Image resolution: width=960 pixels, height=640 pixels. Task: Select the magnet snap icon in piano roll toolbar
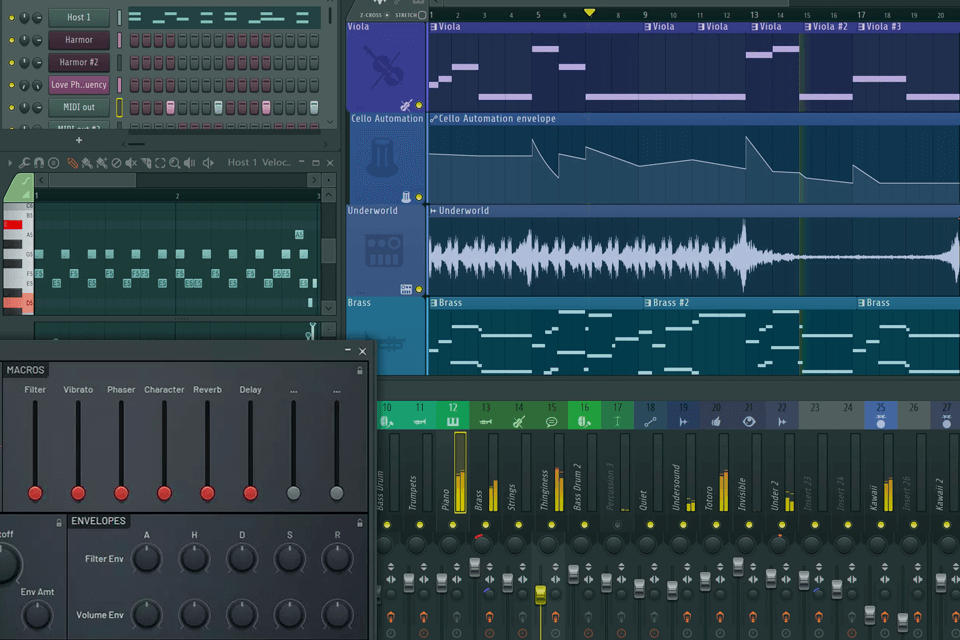pyautogui.click(x=39, y=163)
